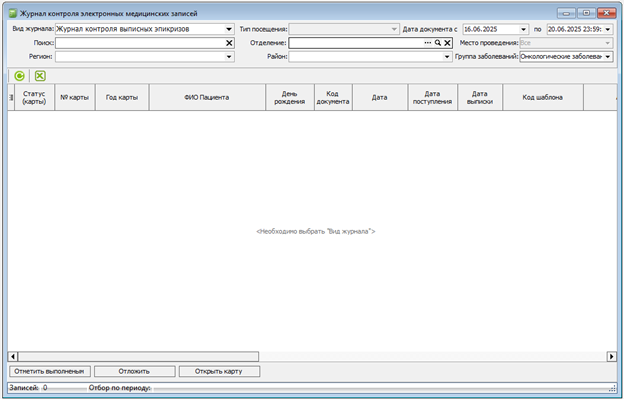Click the ellipsis button in Отделение field
Viewport: 624px width, 399px height.
pyautogui.click(x=428, y=43)
